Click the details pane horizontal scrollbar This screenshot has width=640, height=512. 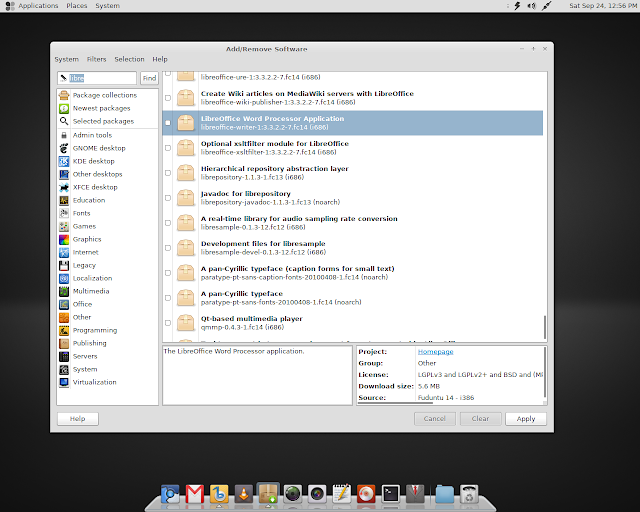[395, 403]
